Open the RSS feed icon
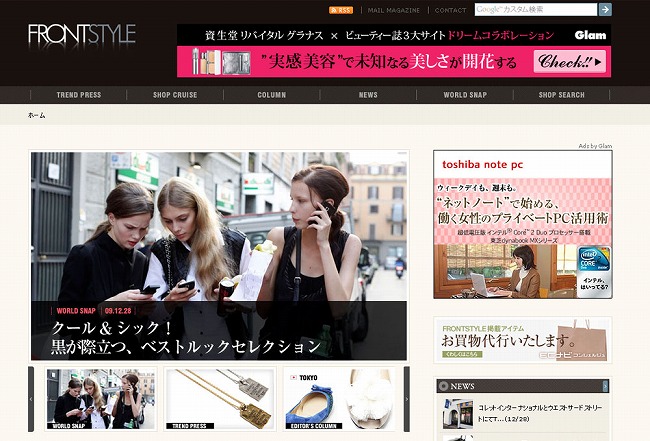650x441 pixels. (x=341, y=10)
